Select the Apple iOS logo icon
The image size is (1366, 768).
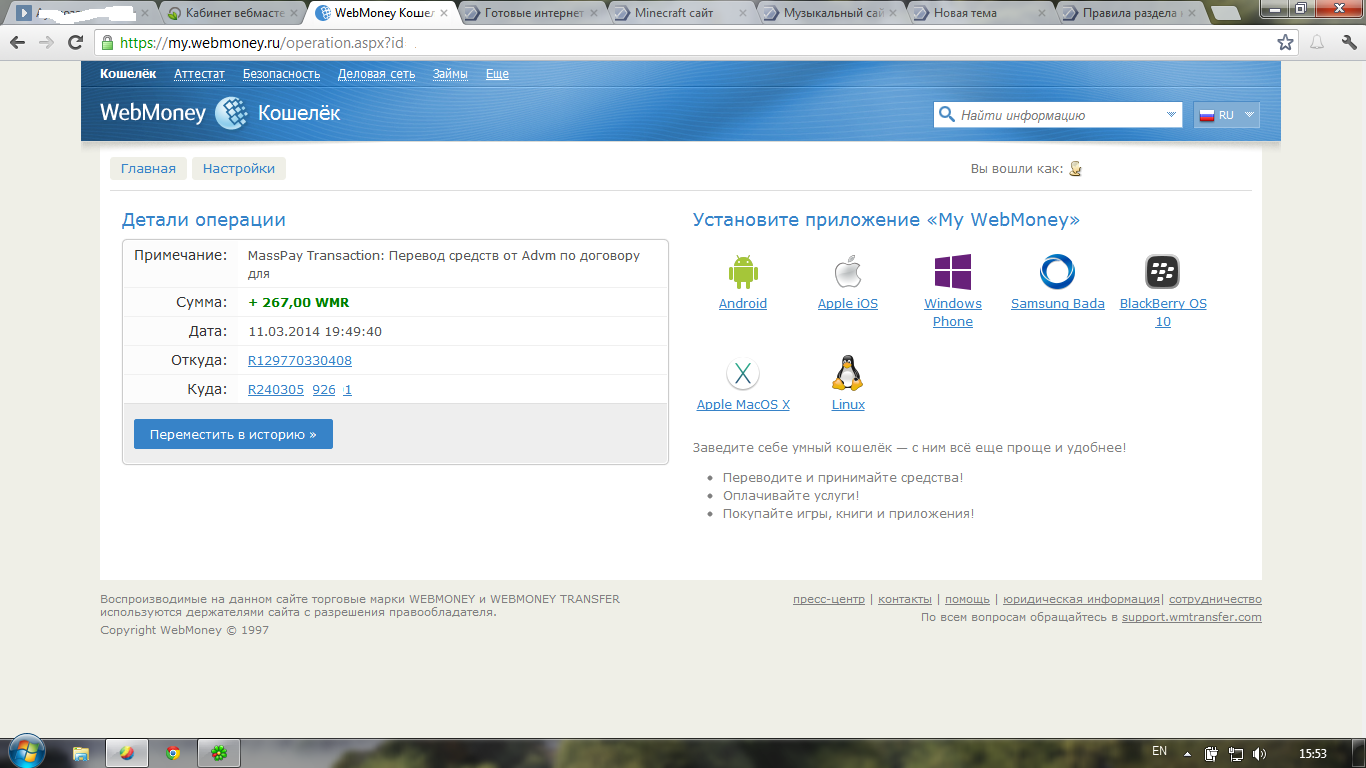pyautogui.click(x=848, y=272)
